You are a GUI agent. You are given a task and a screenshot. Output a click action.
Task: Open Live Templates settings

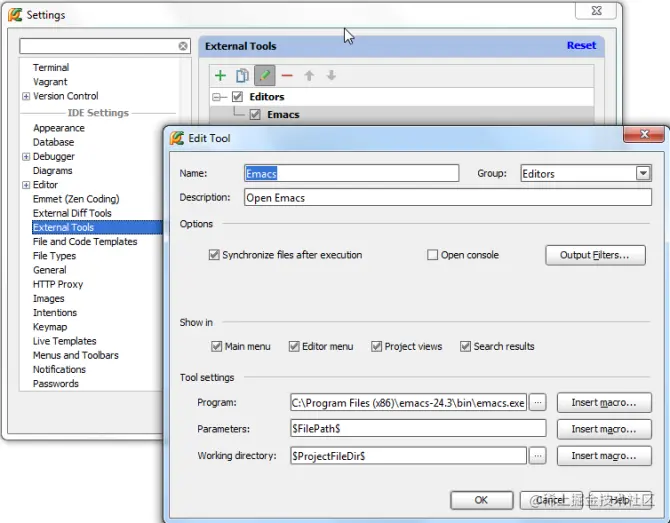point(65,341)
